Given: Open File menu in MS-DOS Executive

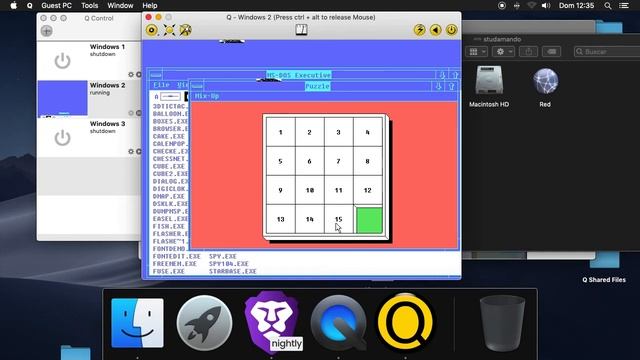Looking at the screenshot, I should [x=161, y=84].
